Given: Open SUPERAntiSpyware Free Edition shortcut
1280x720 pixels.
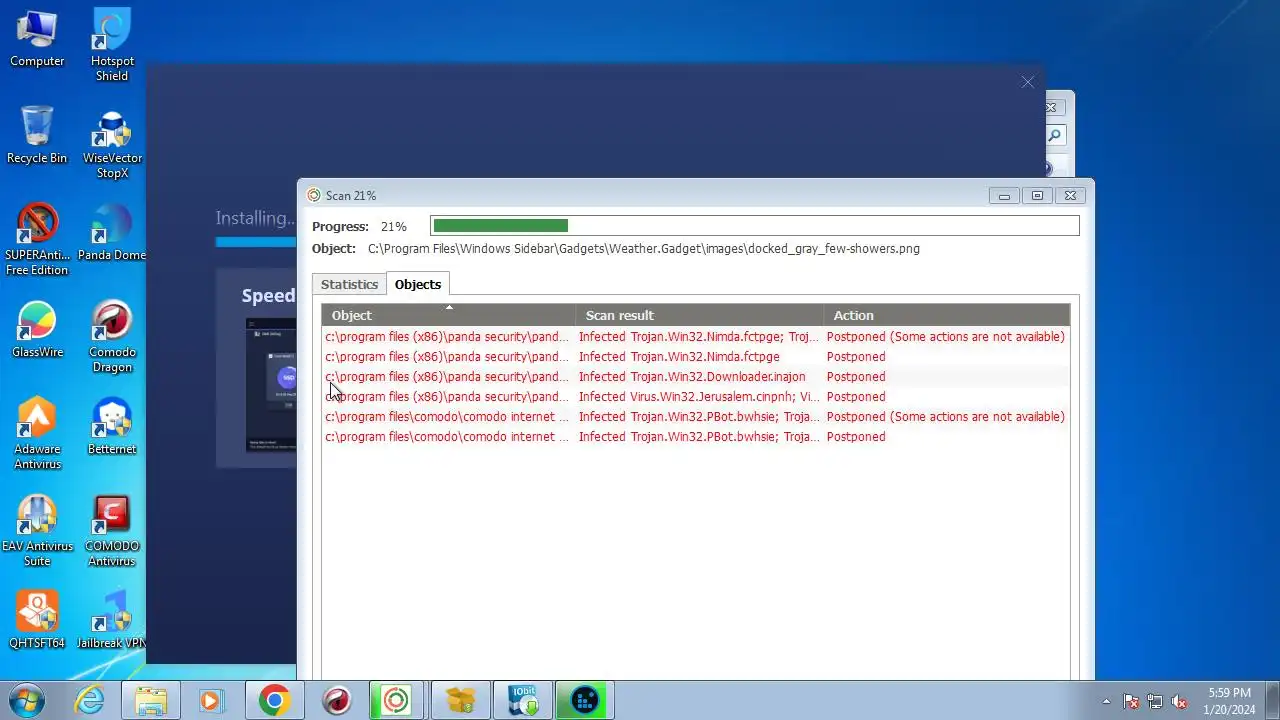Looking at the screenshot, I should (x=37, y=240).
